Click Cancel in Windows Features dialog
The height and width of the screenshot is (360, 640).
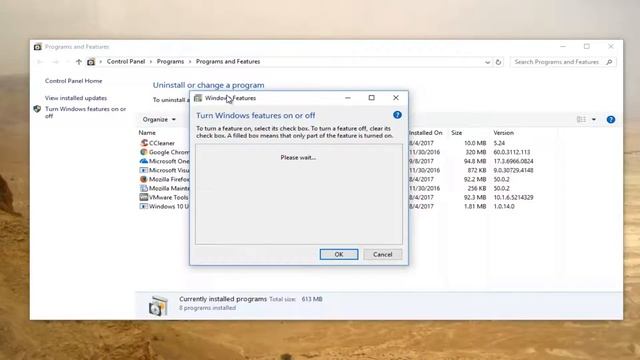(x=382, y=254)
